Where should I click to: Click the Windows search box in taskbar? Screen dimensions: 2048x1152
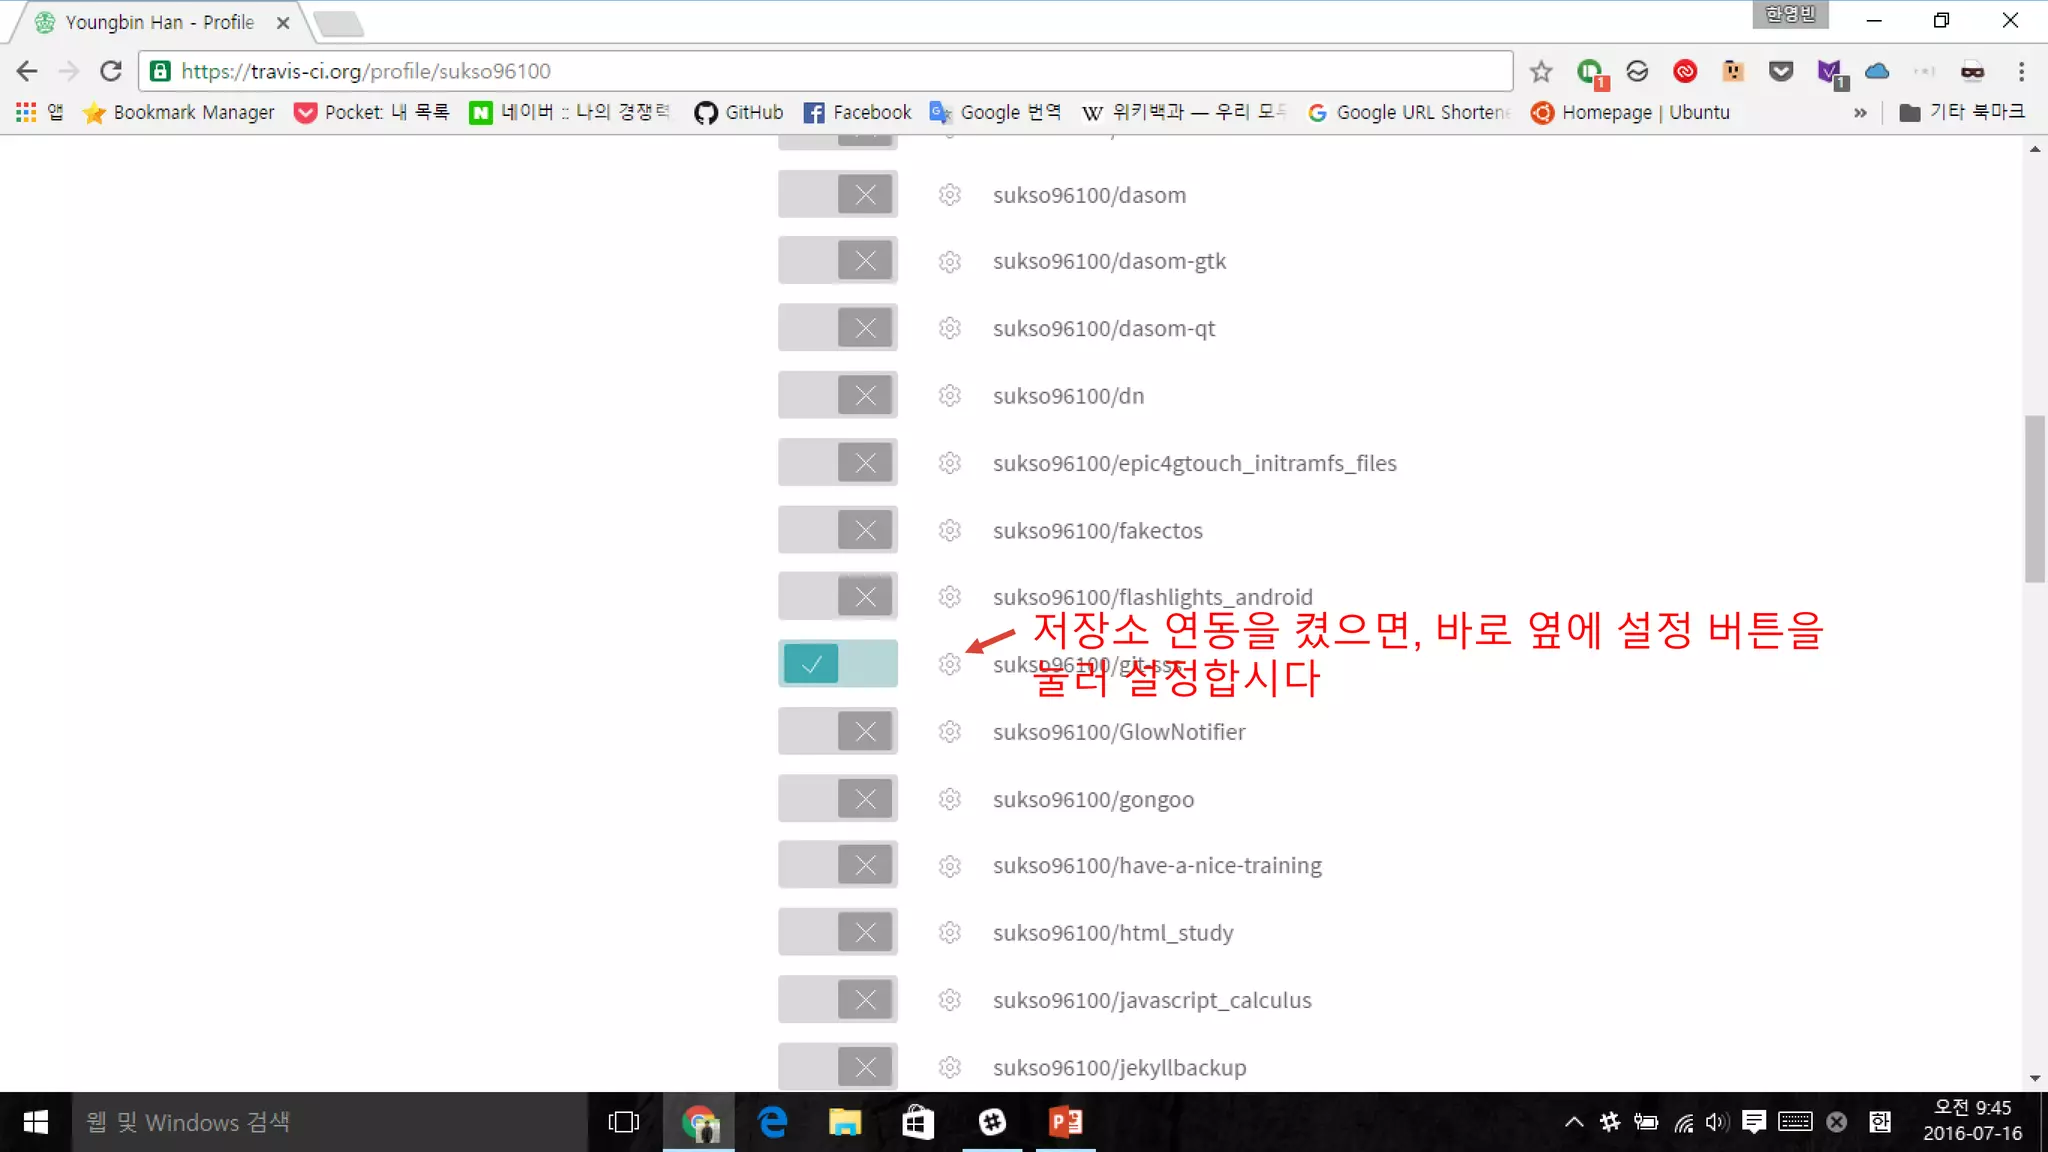pyautogui.click(x=330, y=1122)
